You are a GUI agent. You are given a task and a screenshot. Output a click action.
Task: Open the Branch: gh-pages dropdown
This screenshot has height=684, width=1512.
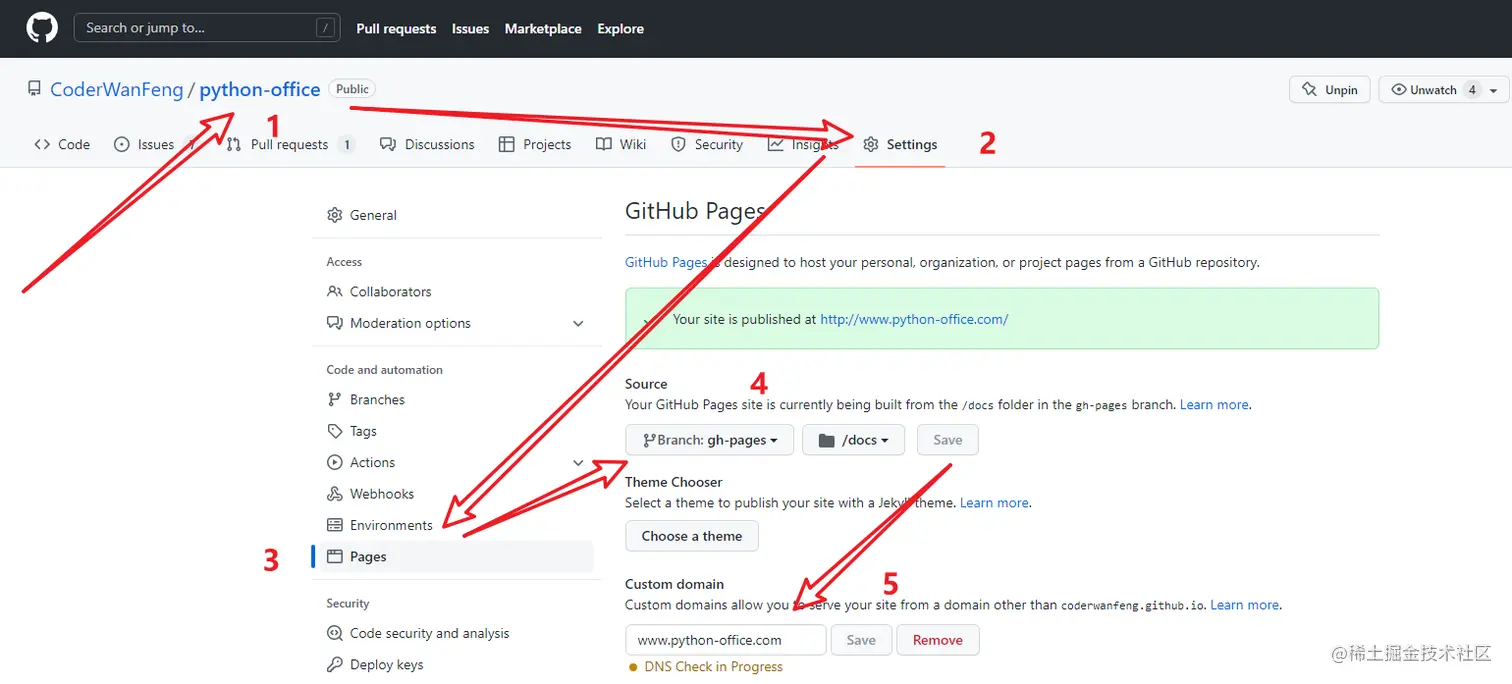[709, 440]
